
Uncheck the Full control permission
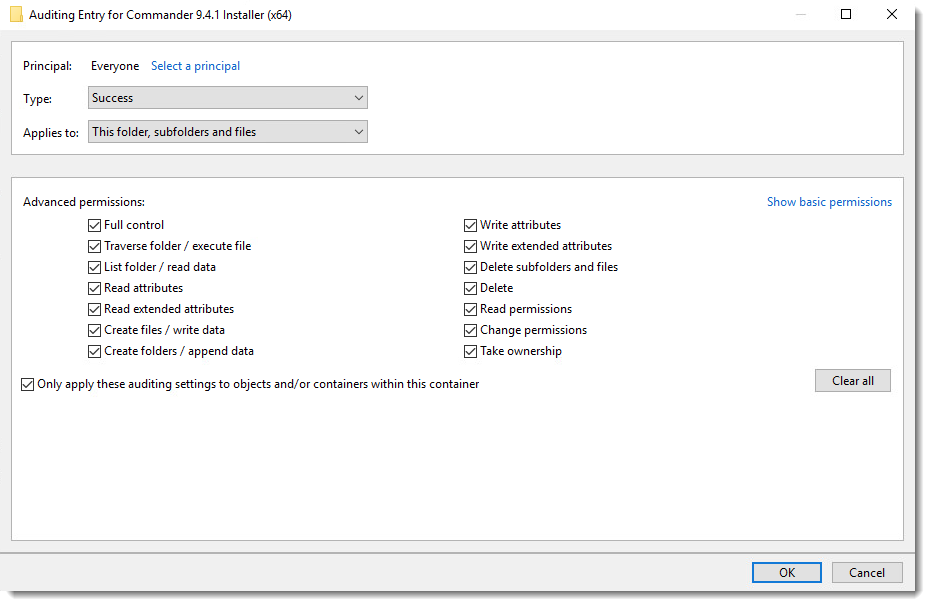tap(94, 224)
